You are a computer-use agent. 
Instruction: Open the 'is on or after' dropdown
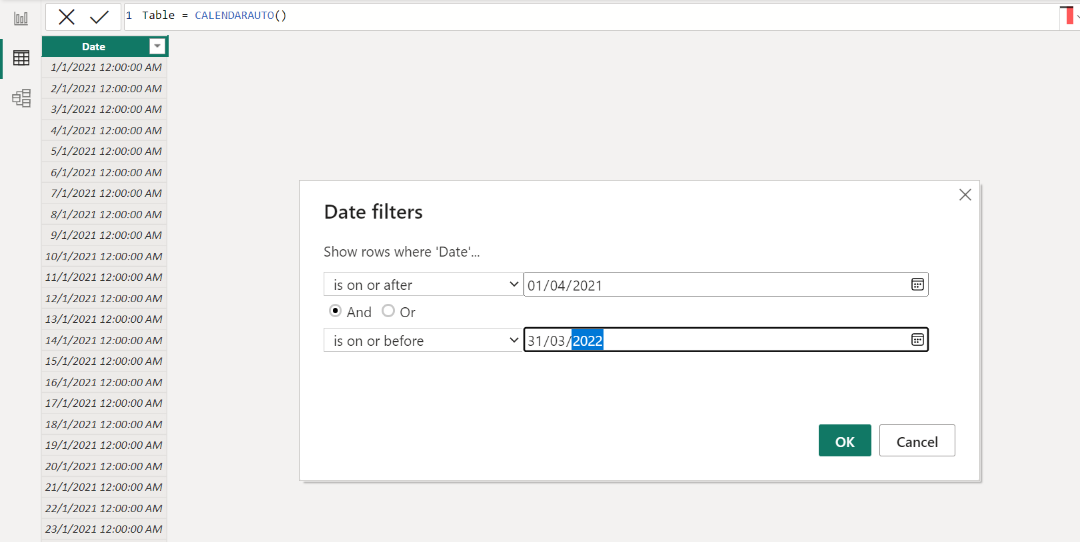pos(423,284)
